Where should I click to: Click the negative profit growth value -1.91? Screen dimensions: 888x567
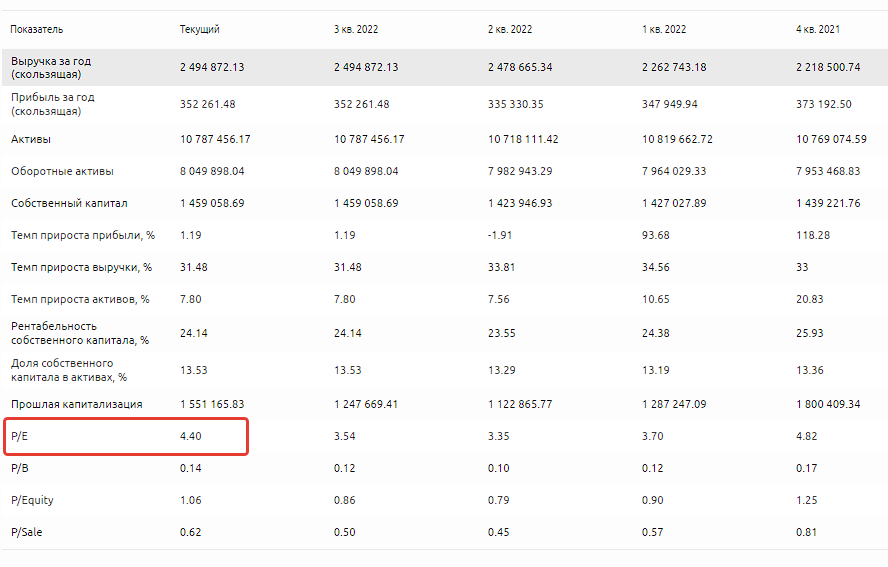pyautogui.click(x=501, y=235)
